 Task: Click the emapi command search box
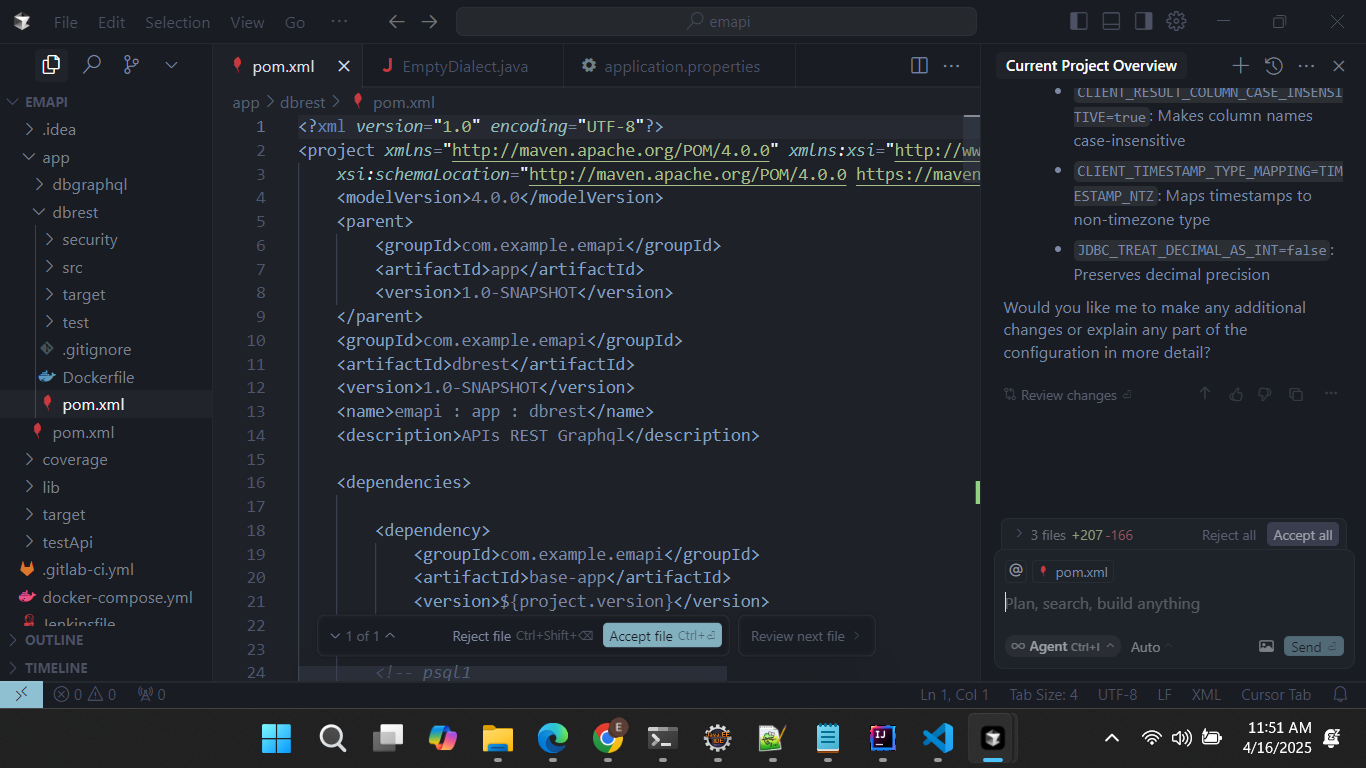click(716, 22)
